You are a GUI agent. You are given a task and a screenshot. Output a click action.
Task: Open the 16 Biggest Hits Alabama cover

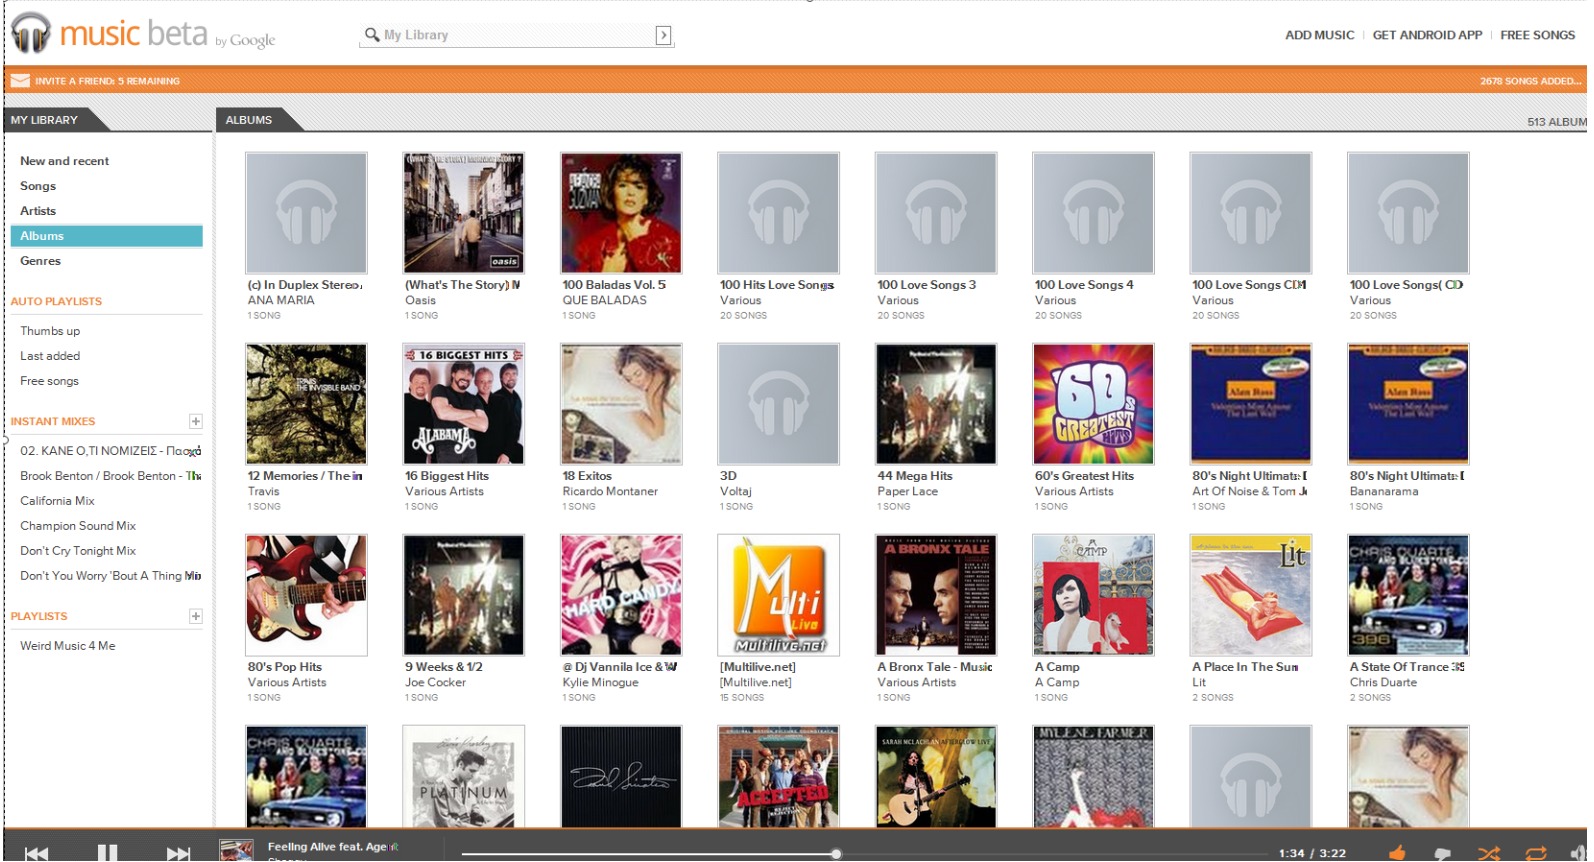(464, 404)
